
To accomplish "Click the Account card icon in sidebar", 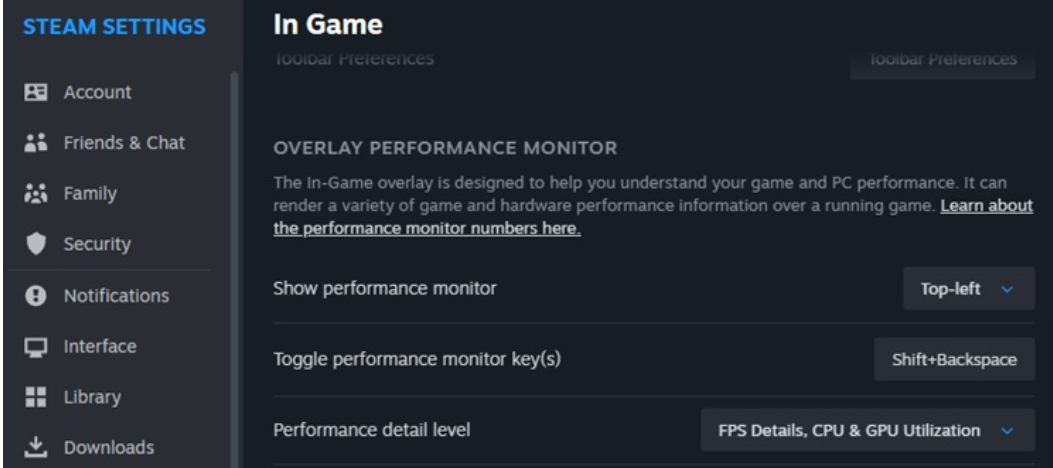I will pyautogui.click(x=36, y=92).
